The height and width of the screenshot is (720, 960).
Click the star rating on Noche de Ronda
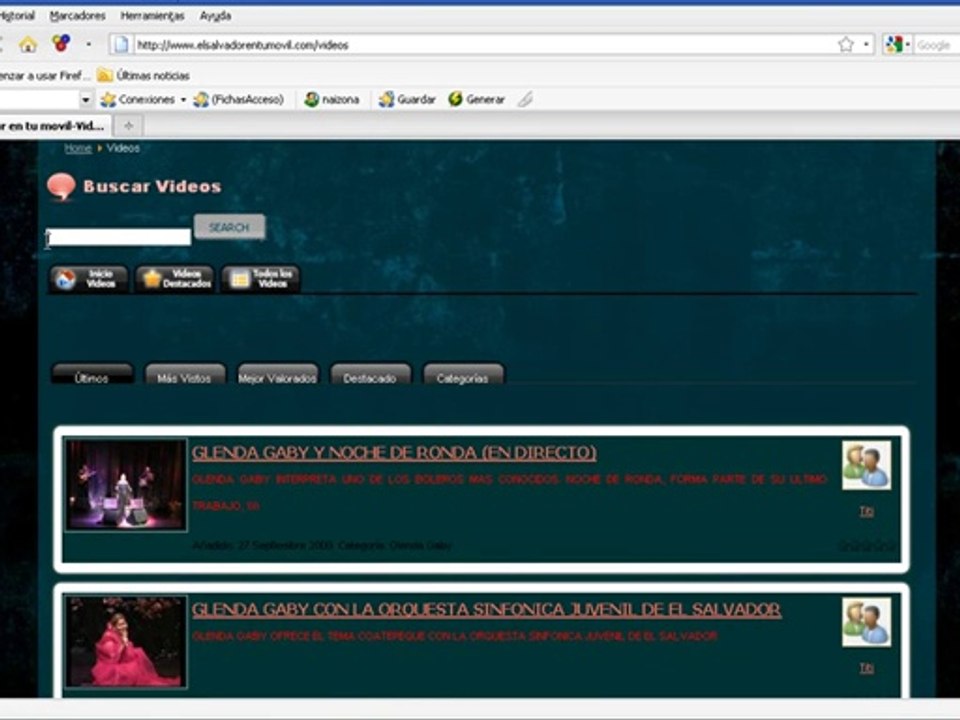click(x=866, y=545)
